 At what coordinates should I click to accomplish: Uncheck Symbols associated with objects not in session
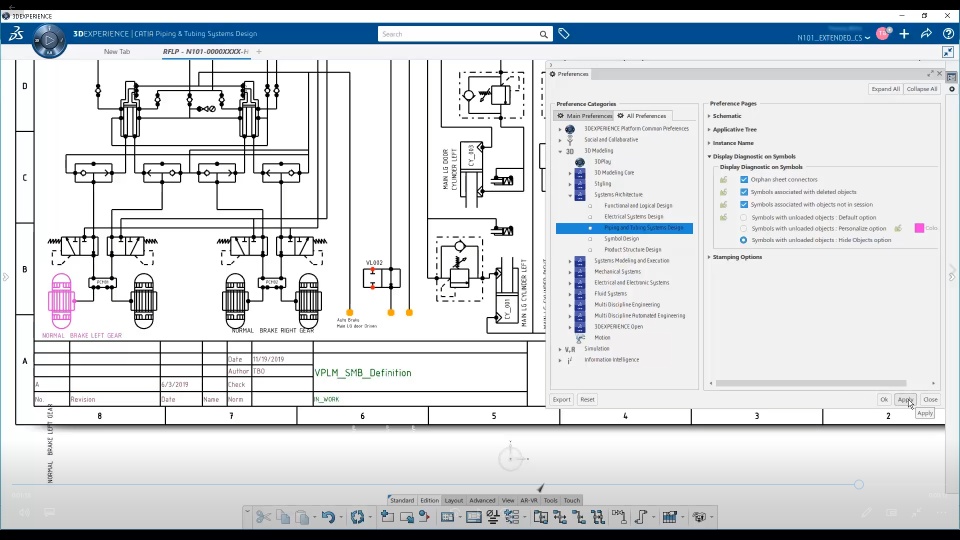(x=744, y=204)
